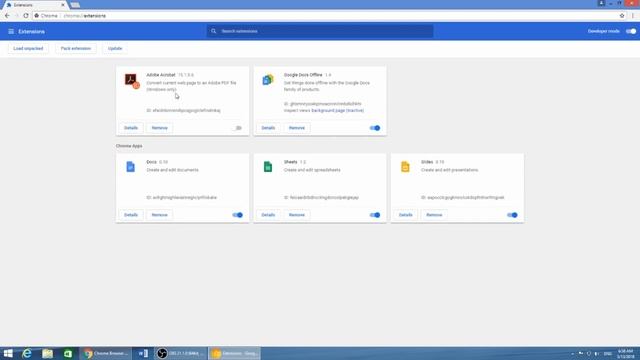Remove Google Docs Offline extension

pos(297,128)
